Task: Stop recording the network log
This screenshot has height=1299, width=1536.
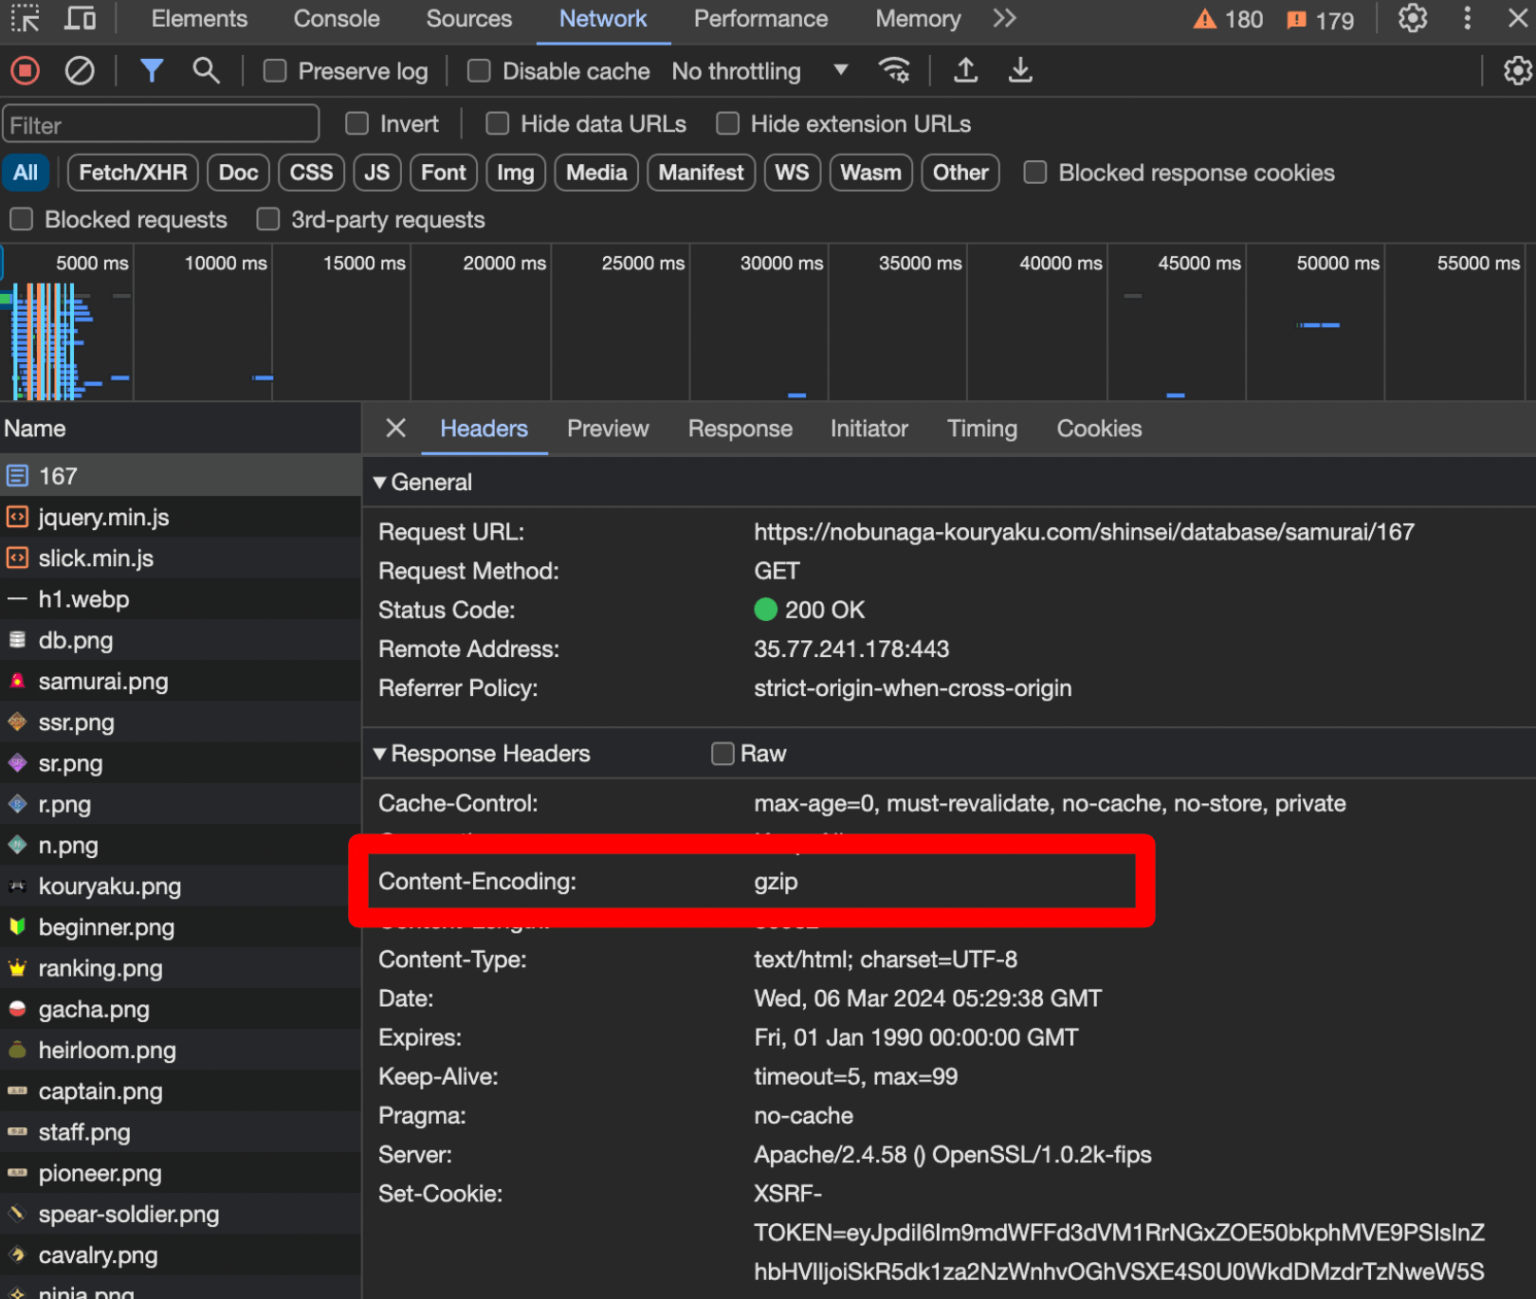Action: [x=25, y=71]
